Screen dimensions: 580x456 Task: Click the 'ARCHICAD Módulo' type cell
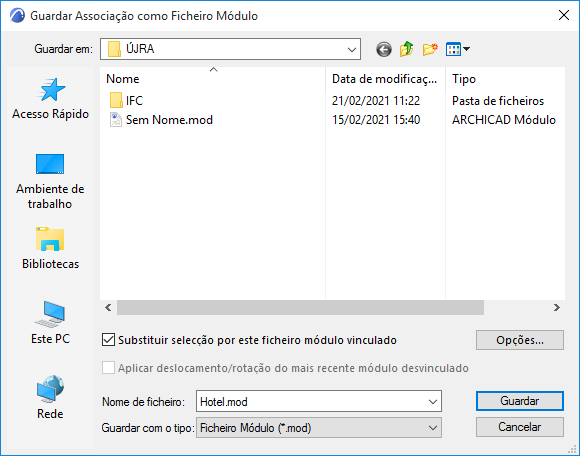(504, 120)
